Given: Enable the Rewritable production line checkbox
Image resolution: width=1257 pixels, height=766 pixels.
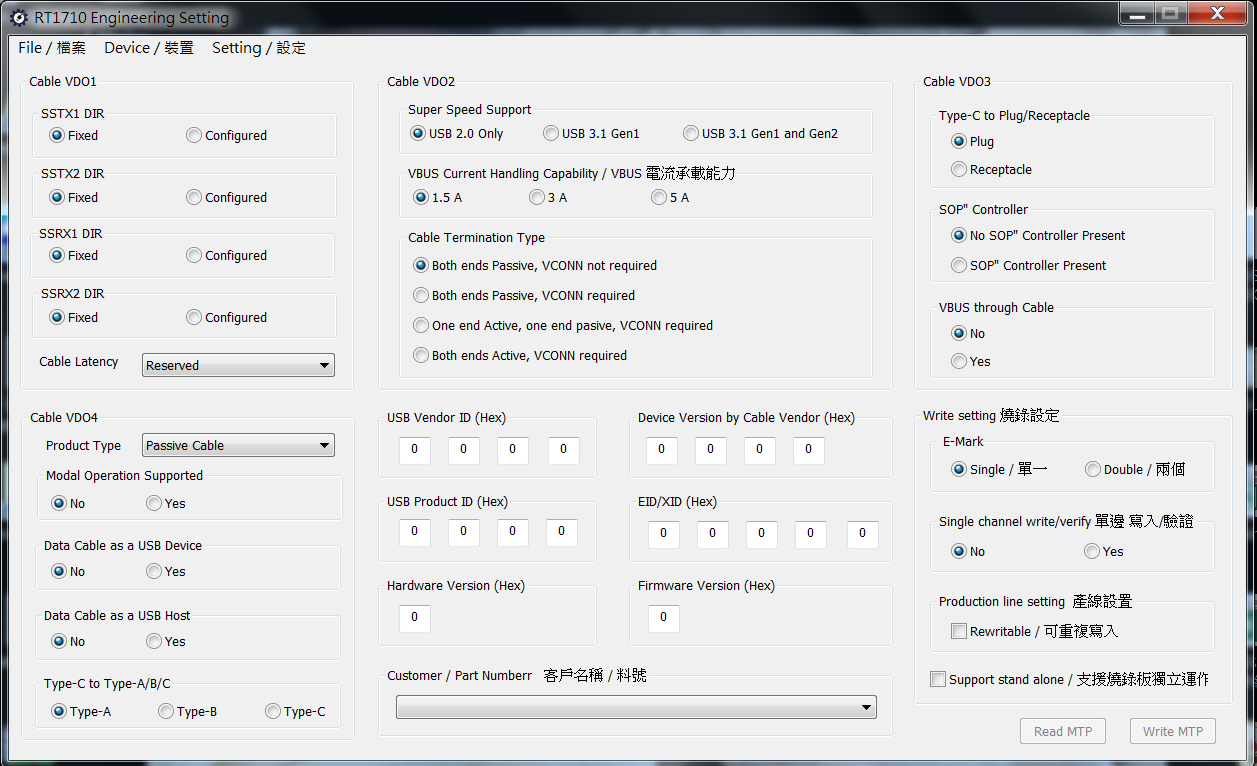Looking at the screenshot, I should [959, 632].
